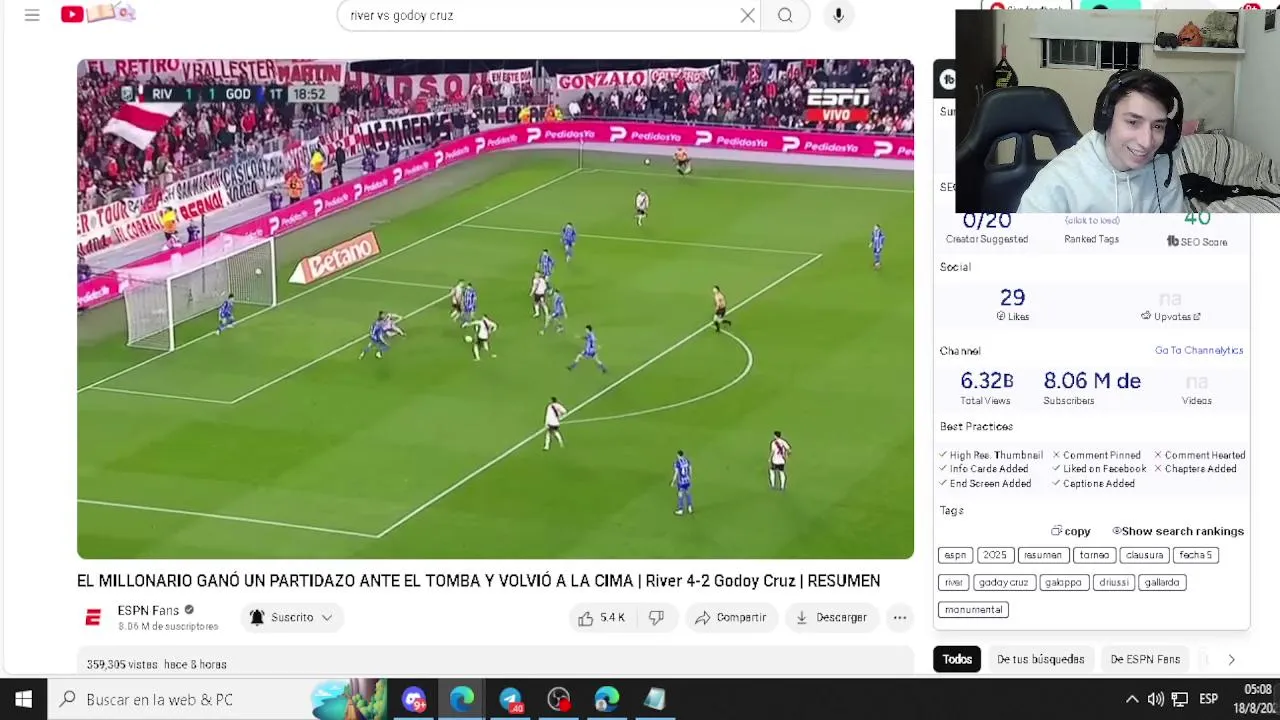Viewport: 1280px width, 720px height.
Task: Click the Liked on Facebook check item
Action: [1099, 469]
